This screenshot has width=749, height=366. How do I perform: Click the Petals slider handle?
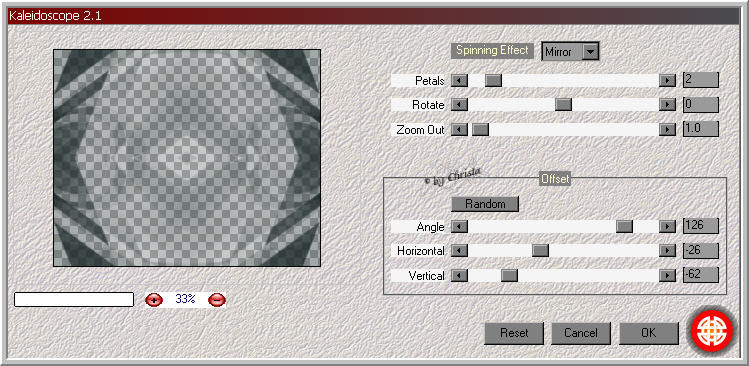coord(493,80)
